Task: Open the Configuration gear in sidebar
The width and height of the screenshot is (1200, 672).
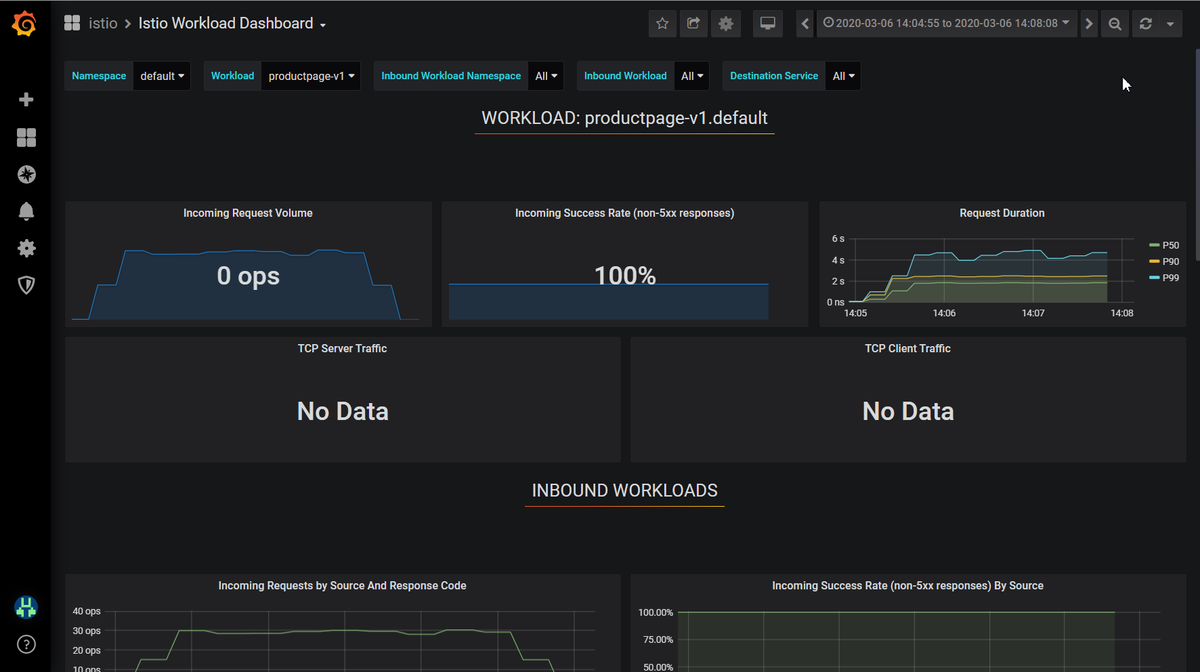Action: point(27,248)
